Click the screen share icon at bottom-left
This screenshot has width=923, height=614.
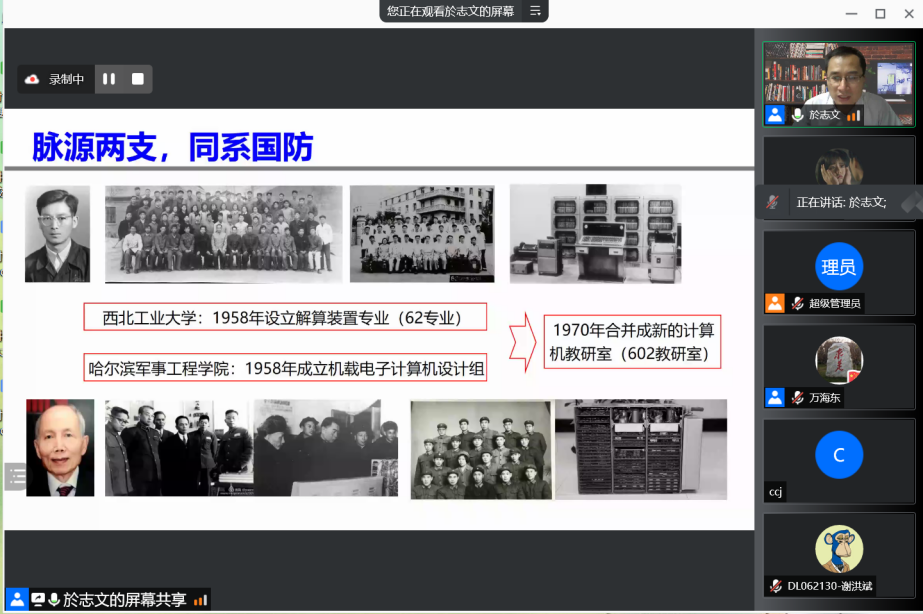[38, 600]
